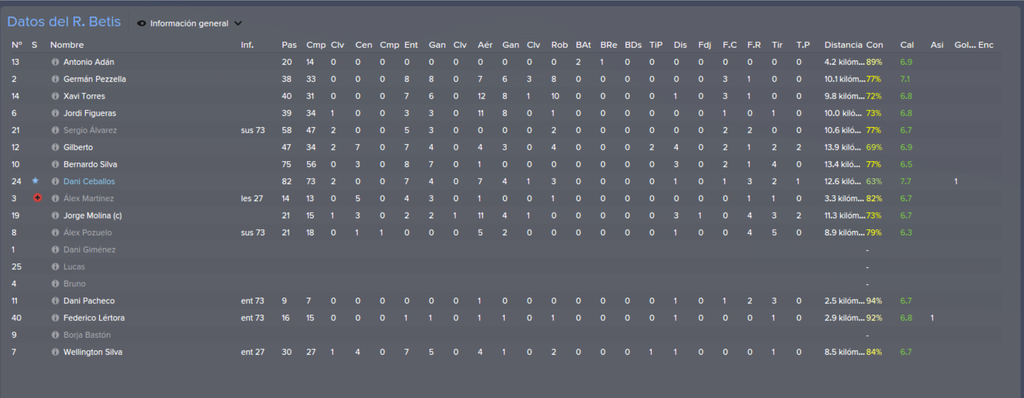
Task: Click the eye icon beside Información general
Action: pyautogui.click(x=142, y=24)
